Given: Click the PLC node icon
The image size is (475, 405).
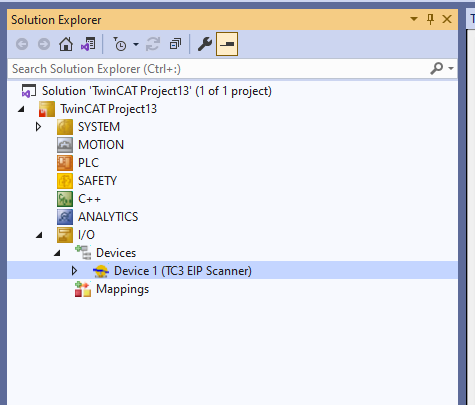Looking at the screenshot, I should 65,163.
